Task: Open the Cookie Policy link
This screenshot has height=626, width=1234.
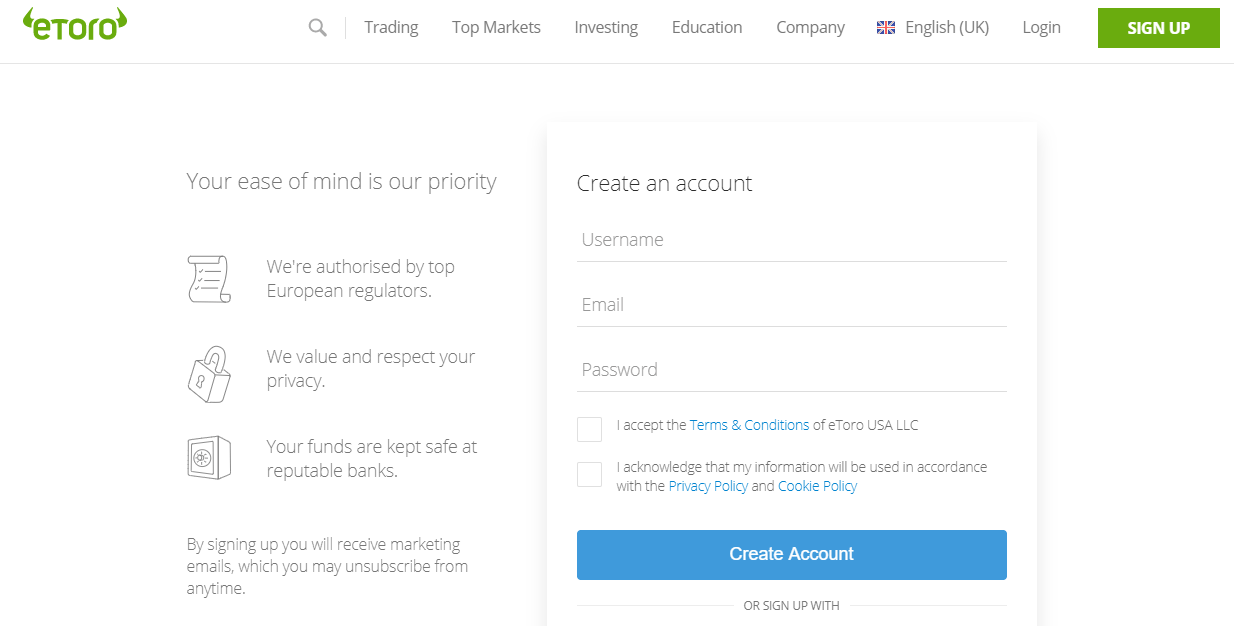Action: click(x=817, y=486)
